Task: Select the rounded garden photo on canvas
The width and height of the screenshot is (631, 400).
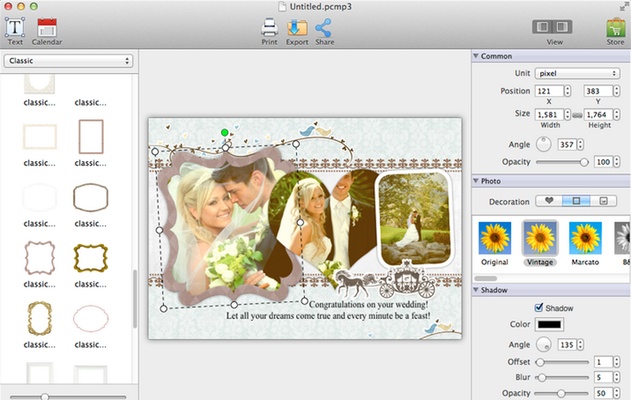Action: click(414, 219)
